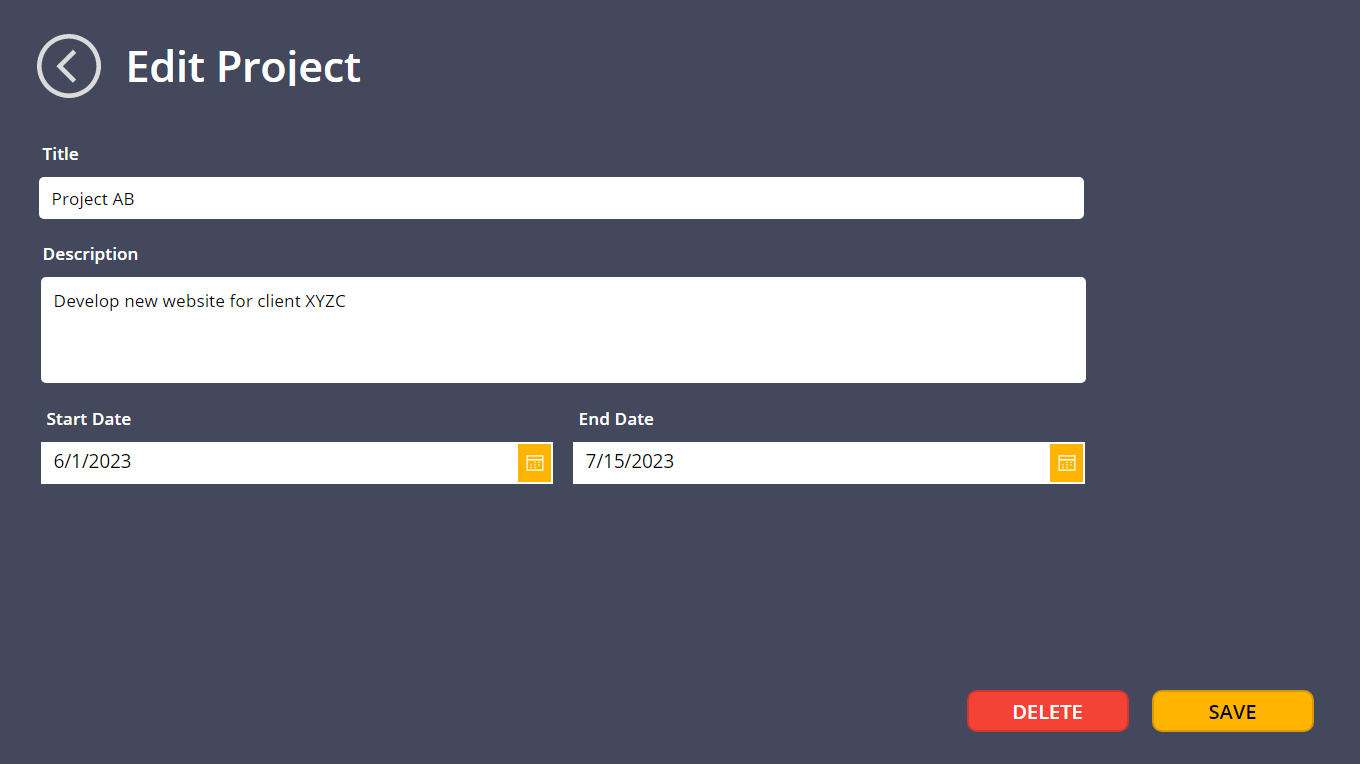Click the 'Title' field label
The image size is (1360, 764).
tap(60, 154)
